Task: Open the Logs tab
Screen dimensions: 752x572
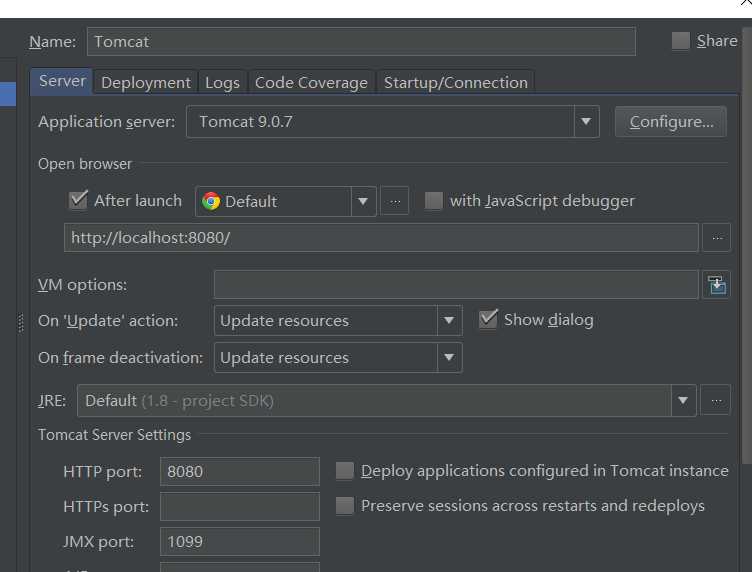Action: (222, 82)
